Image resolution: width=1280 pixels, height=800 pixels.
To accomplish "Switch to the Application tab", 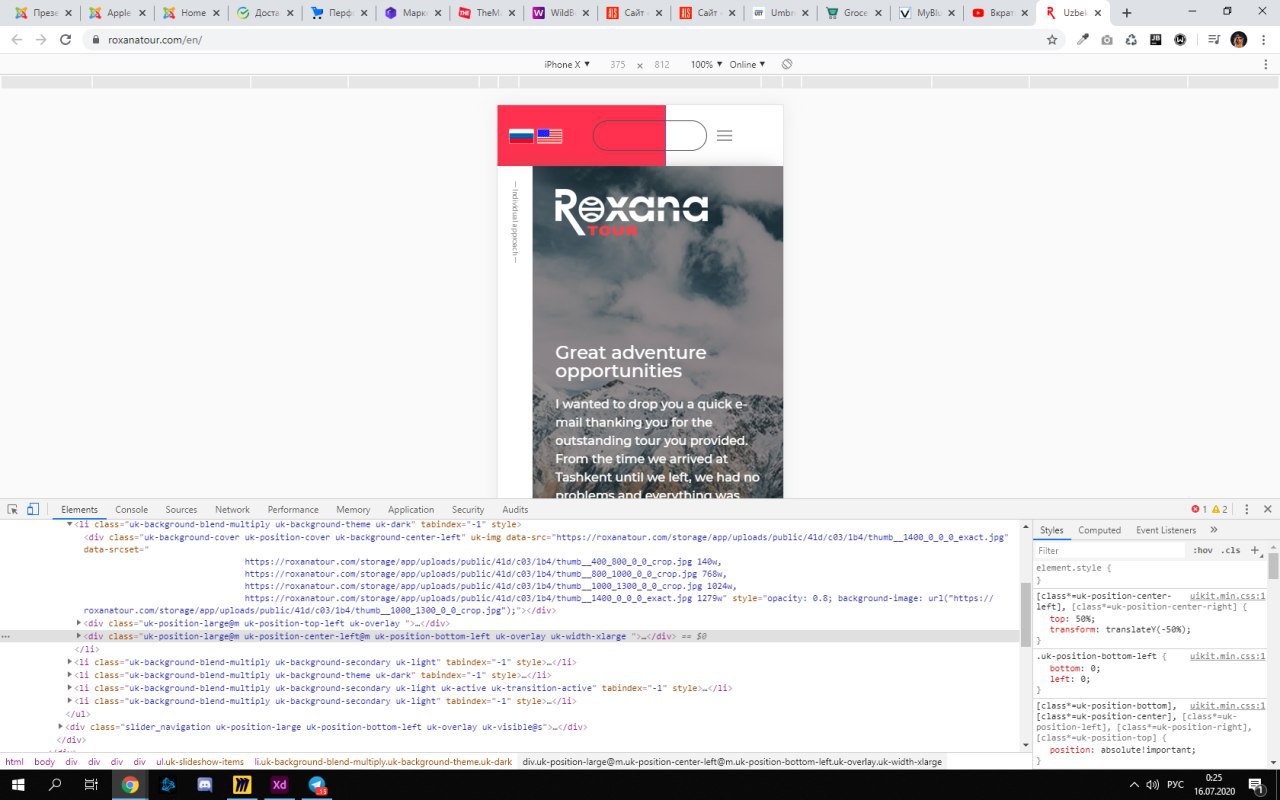I will coord(411,510).
